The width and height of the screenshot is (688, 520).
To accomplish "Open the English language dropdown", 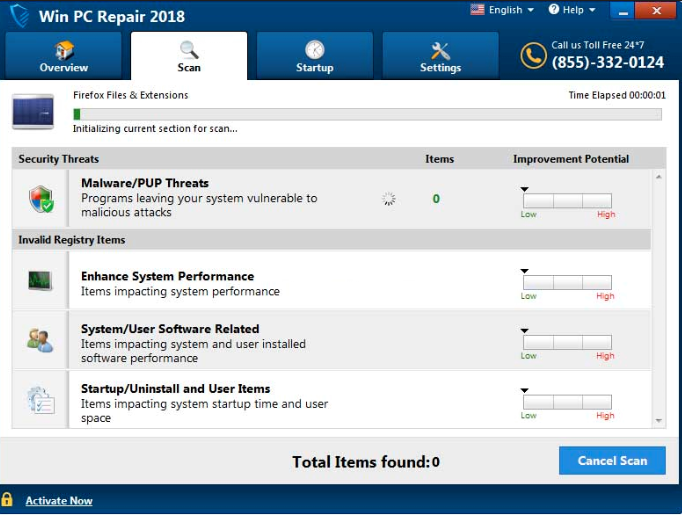I will pyautogui.click(x=505, y=10).
